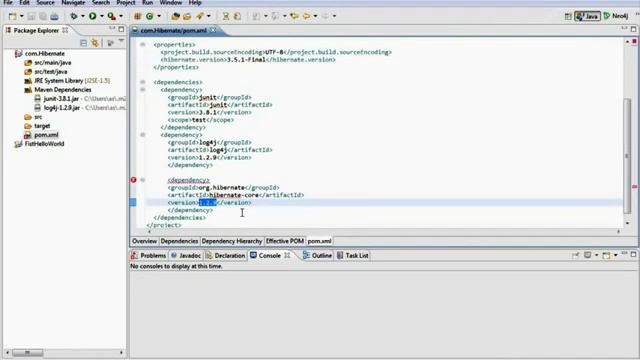Collapse the dependencies element fold marker

click(x=142, y=82)
